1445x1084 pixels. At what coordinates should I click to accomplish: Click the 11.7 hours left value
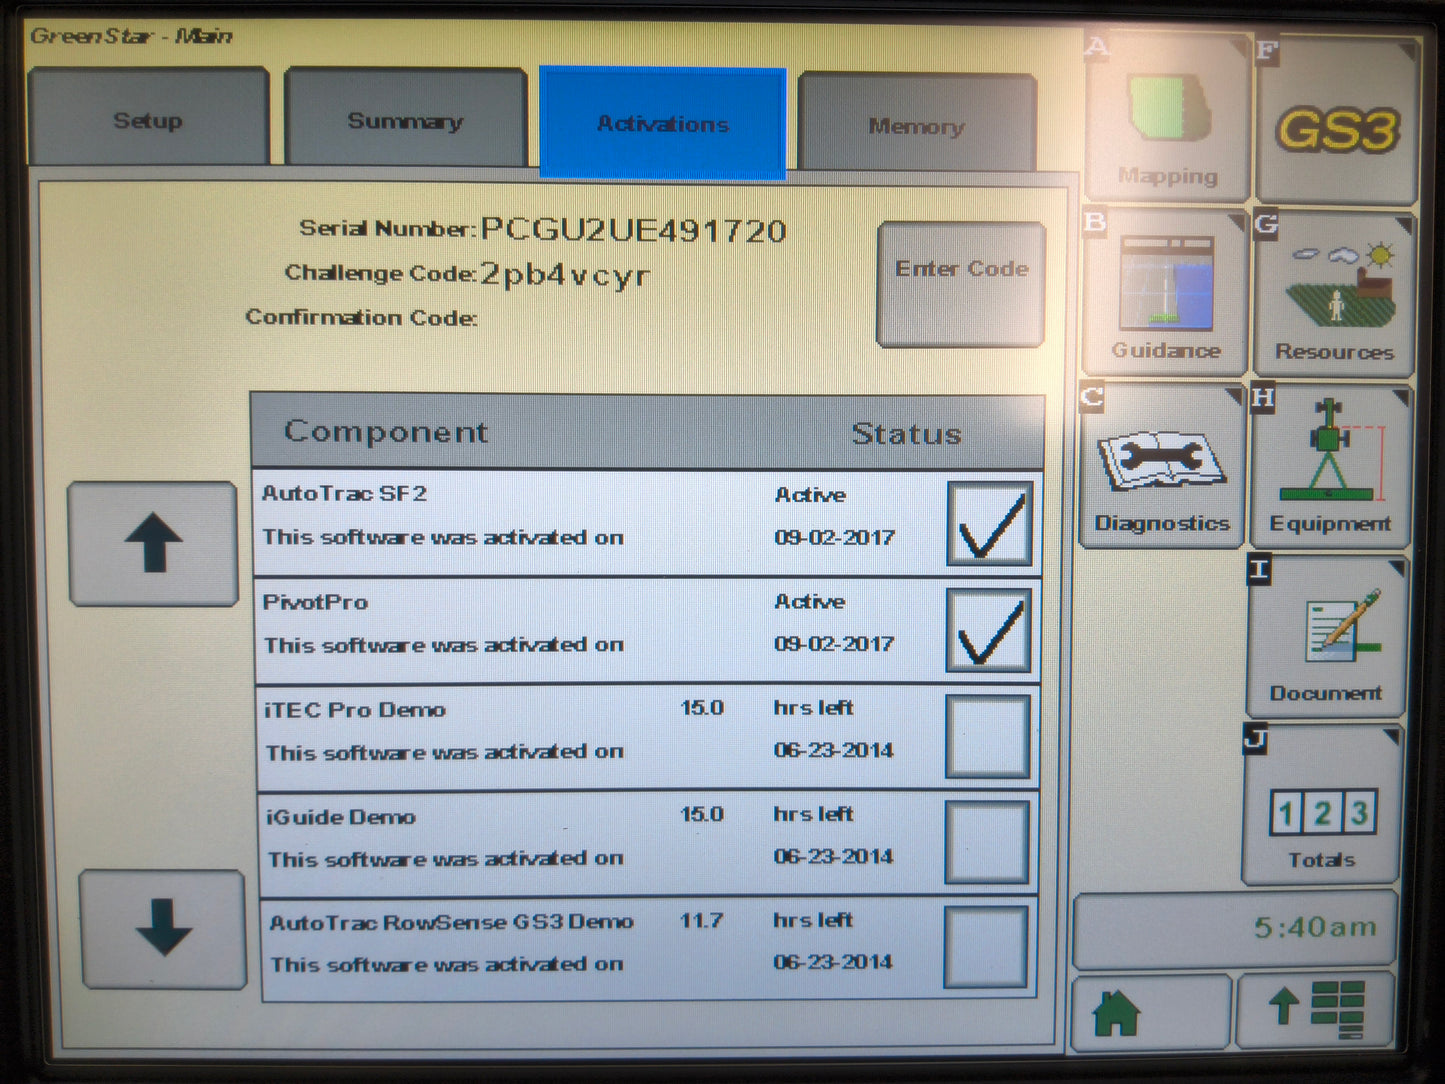click(701, 920)
